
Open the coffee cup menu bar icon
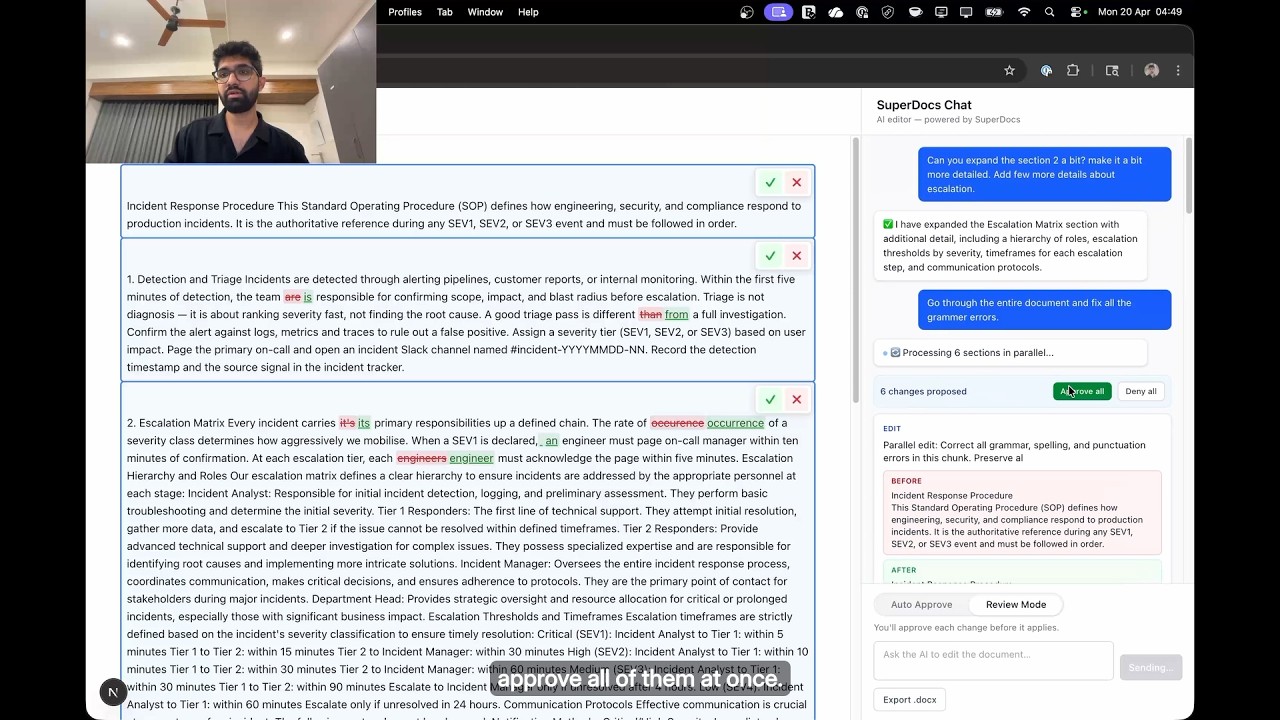pyautogui.click(x=915, y=12)
